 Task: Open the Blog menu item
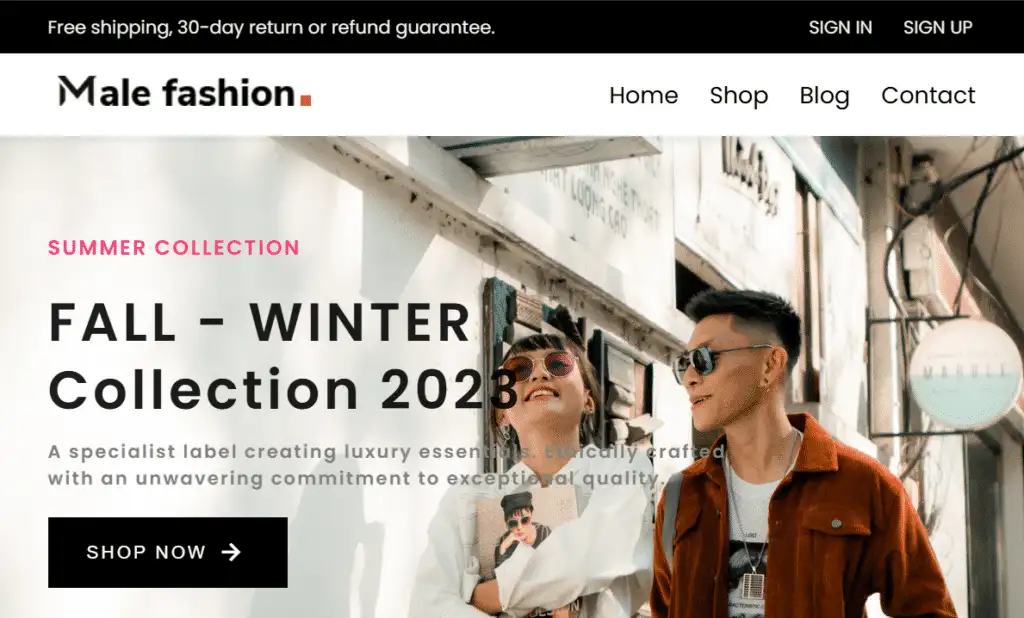pyautogui.click(x=824, y=95)
